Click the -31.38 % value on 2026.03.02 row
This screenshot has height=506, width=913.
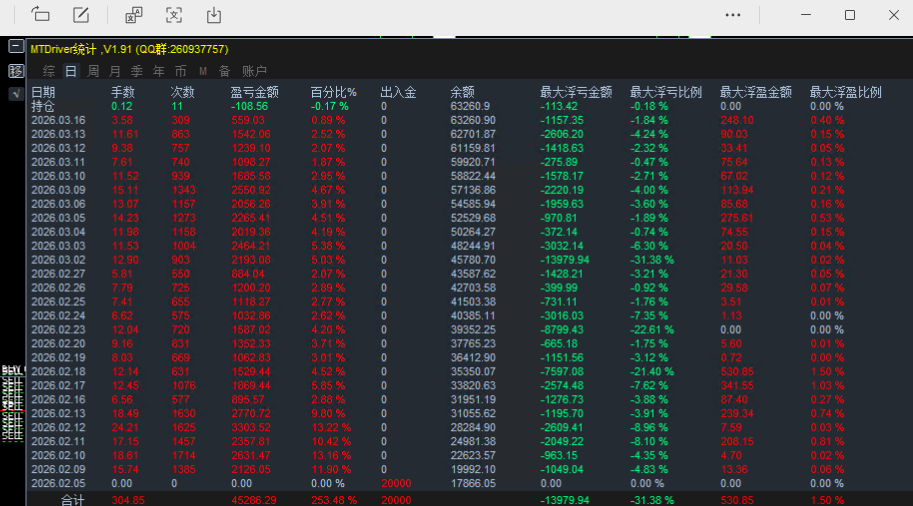pos(652,260)
